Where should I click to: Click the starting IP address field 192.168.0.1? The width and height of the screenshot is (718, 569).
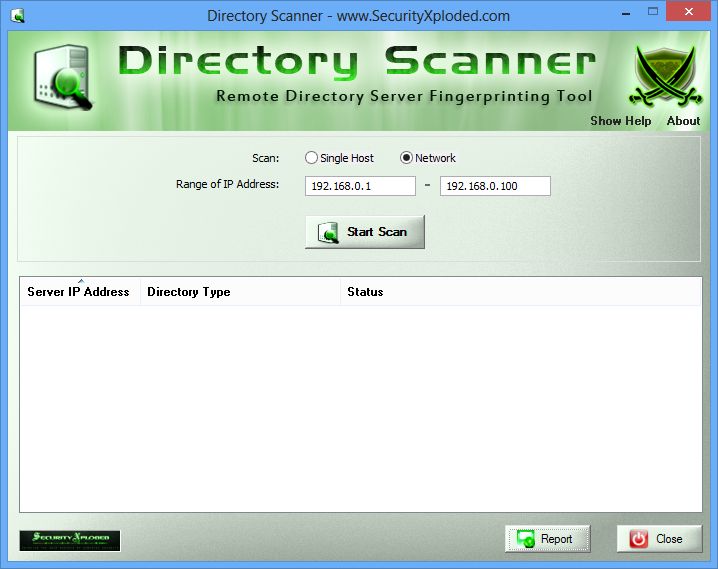click(x=360, y=186)
